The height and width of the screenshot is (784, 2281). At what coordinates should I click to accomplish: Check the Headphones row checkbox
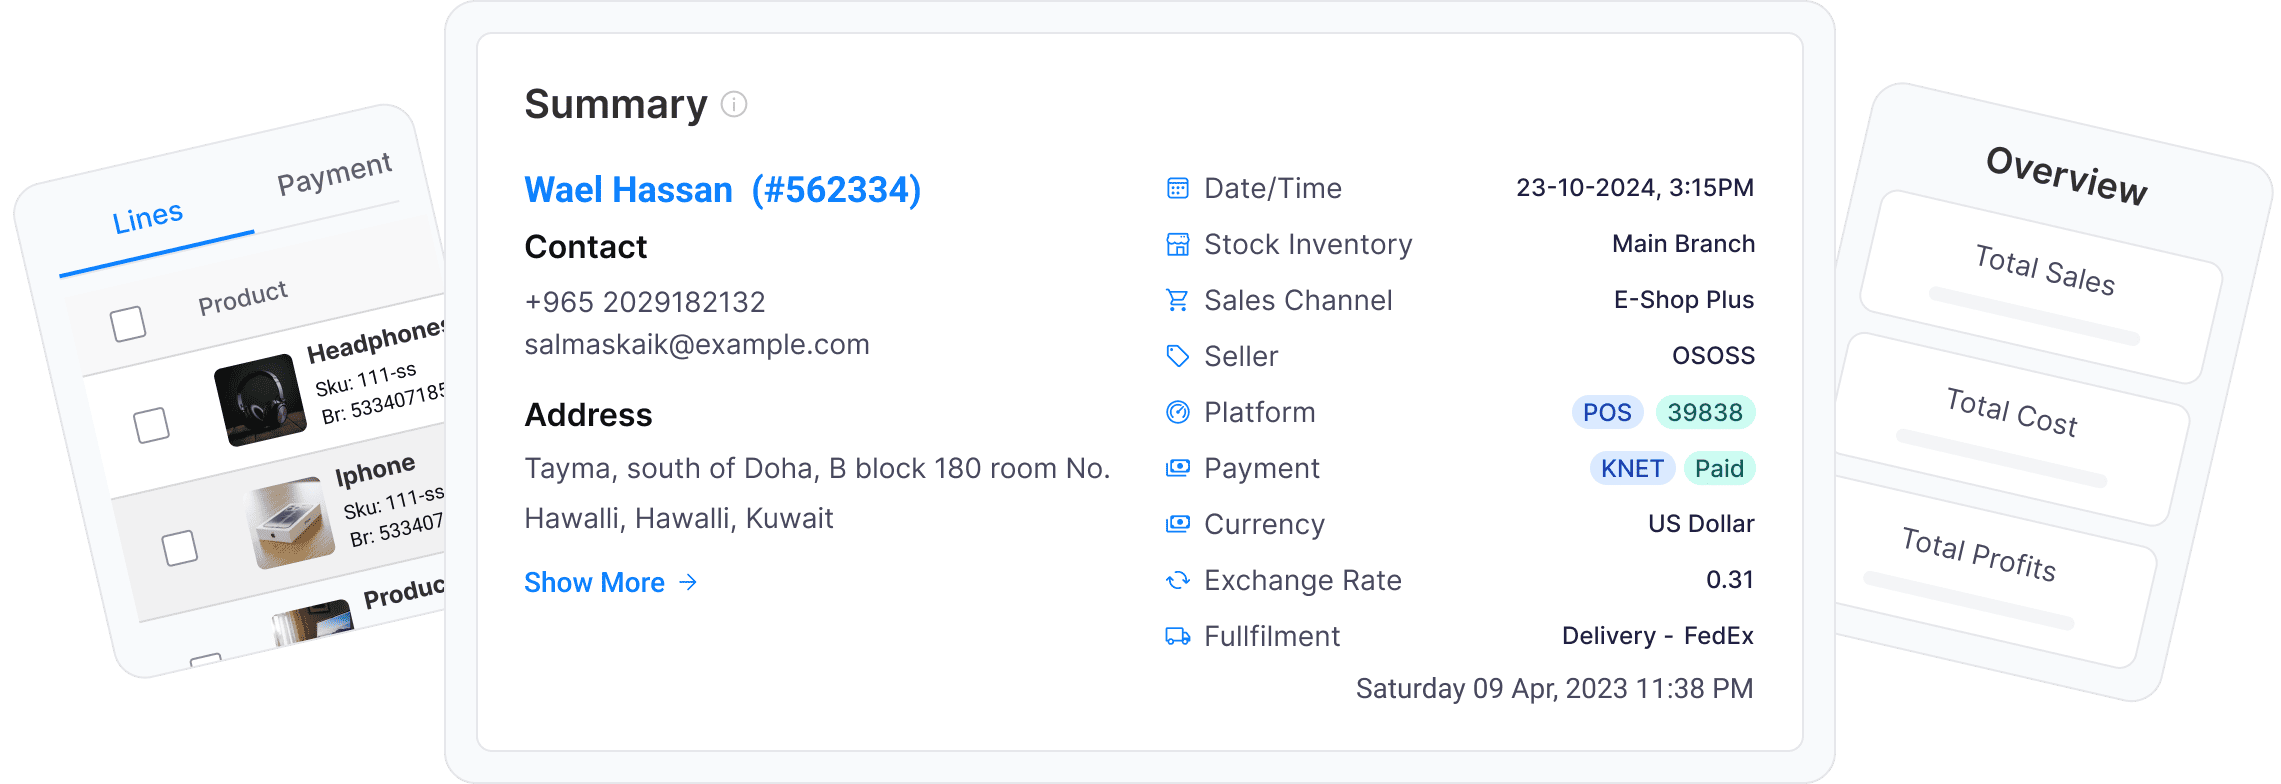[x=151, y=425]
